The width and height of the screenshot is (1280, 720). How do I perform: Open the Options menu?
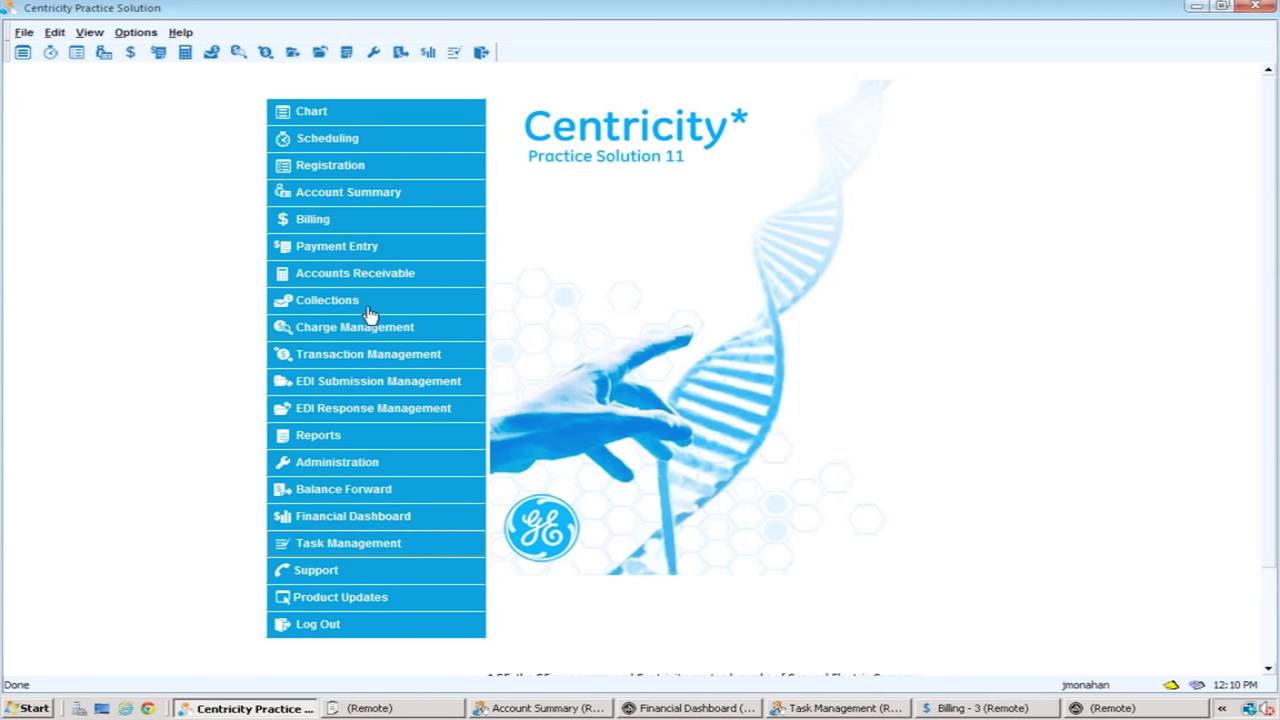coord(136,32)
